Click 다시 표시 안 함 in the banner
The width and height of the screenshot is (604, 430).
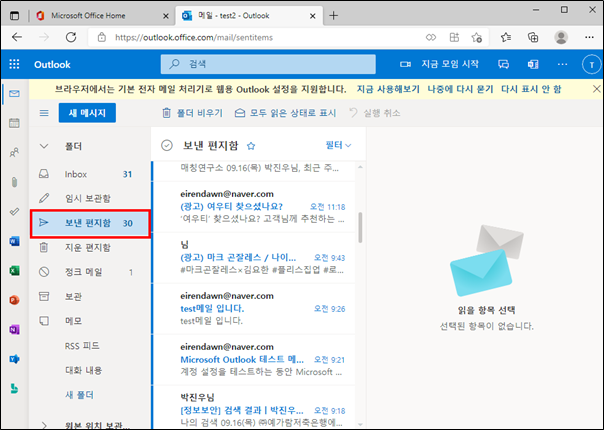click(531, 89)
